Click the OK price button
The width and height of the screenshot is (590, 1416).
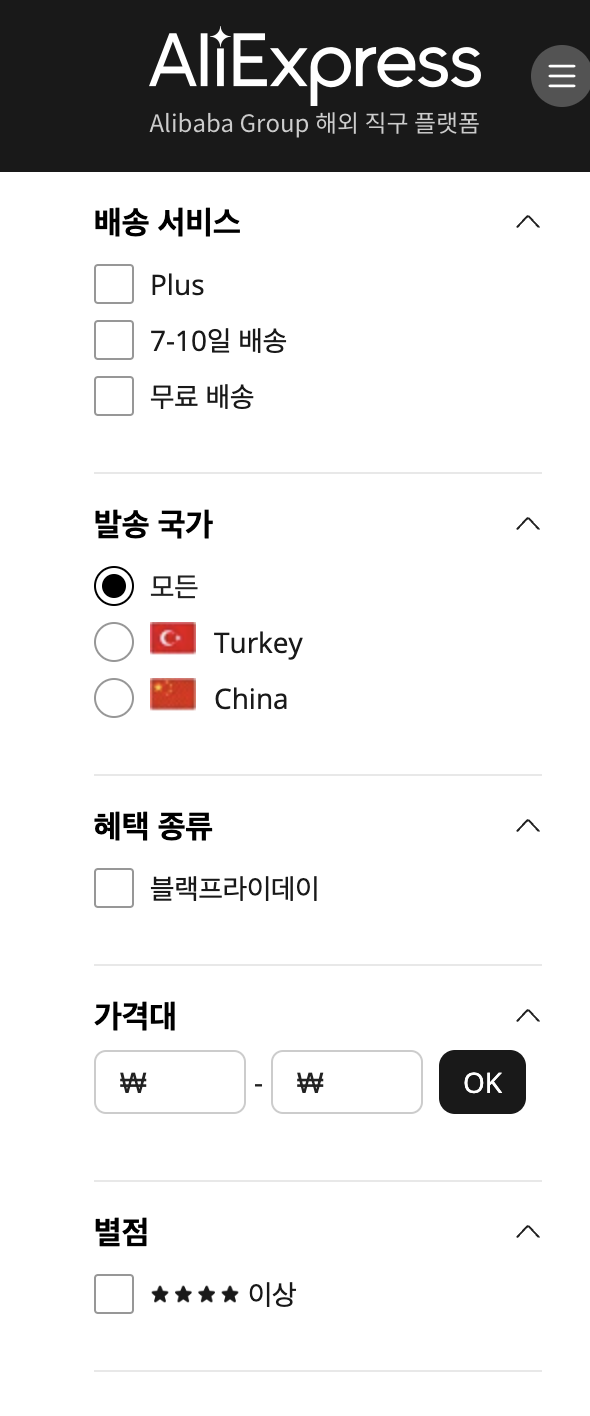click(482, 1082)
